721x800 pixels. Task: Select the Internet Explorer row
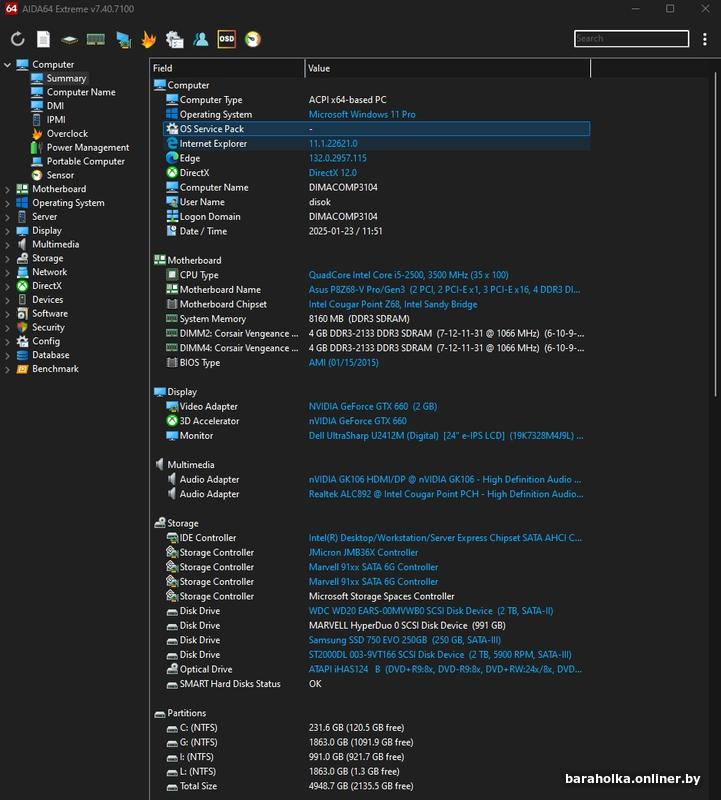[x=377, y=144]
